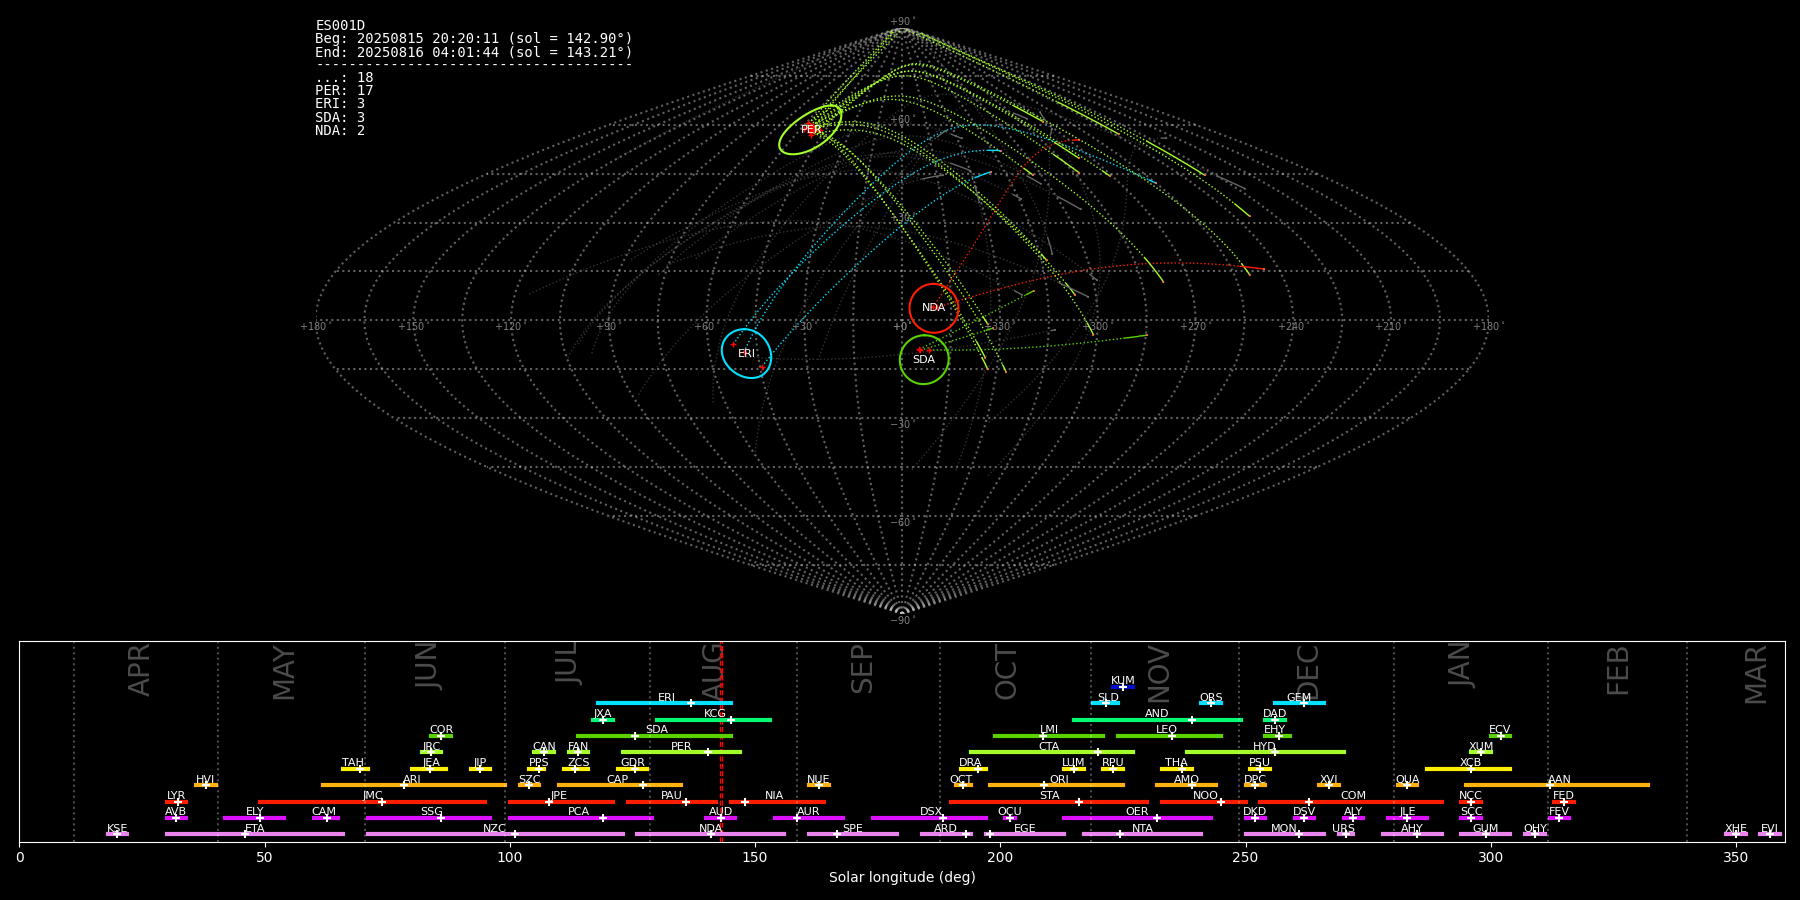Click the red dashed current solar longitude marker
Viewport: 1800px width, 900px height.
pos(721,741)
